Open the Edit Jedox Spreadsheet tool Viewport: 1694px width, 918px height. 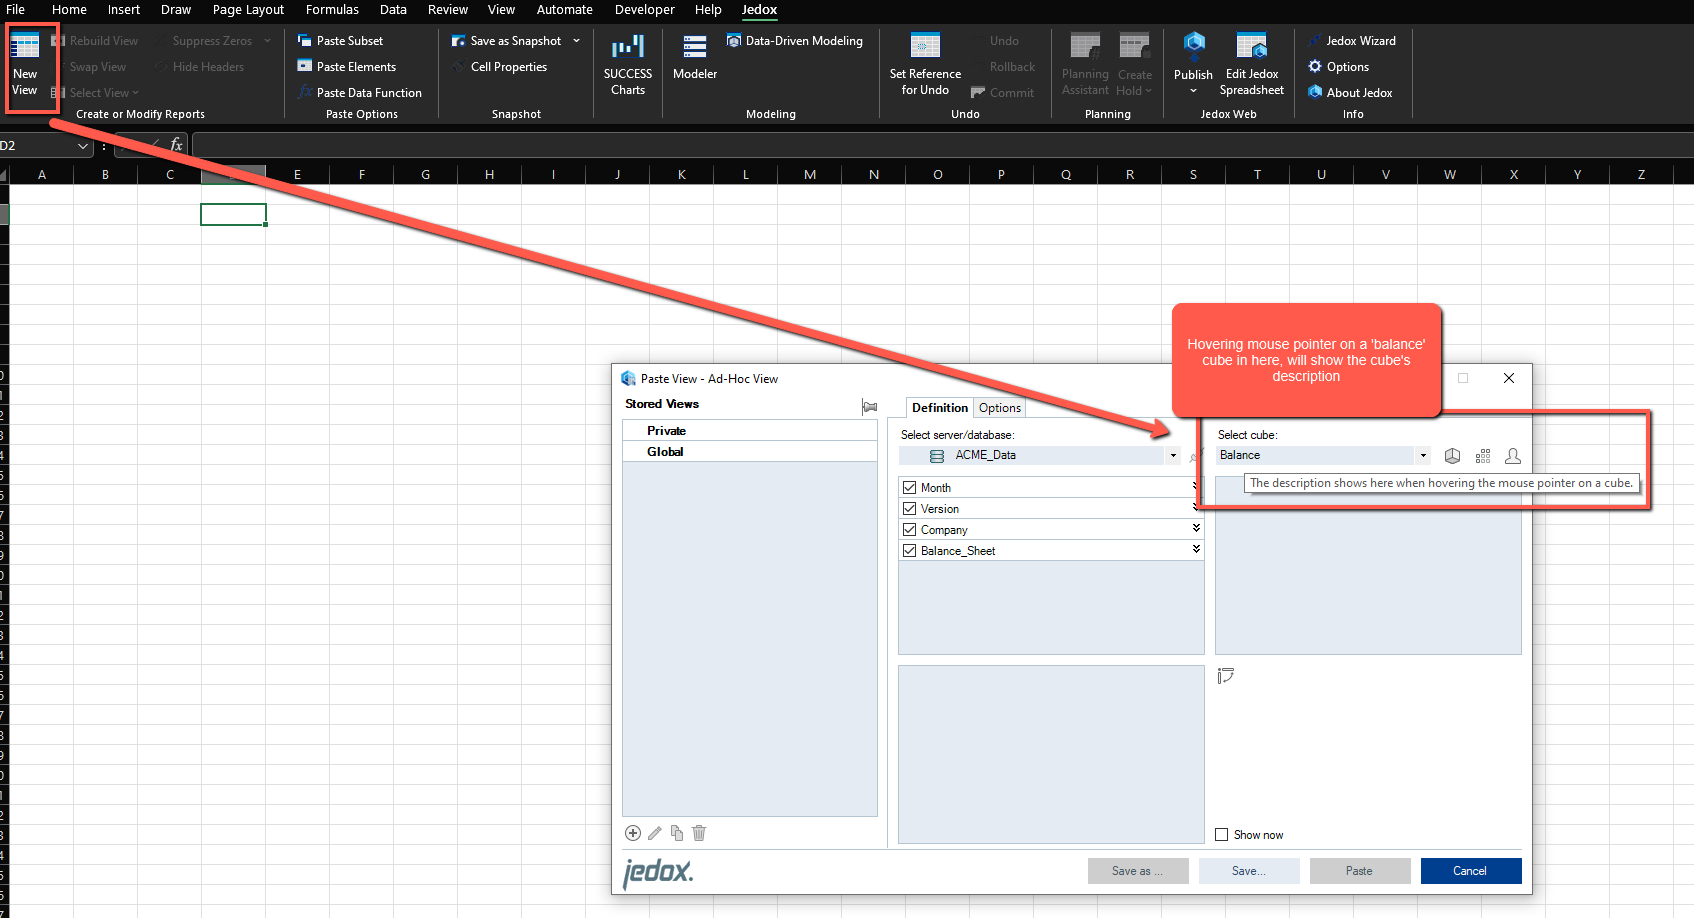click(1251, 65)
